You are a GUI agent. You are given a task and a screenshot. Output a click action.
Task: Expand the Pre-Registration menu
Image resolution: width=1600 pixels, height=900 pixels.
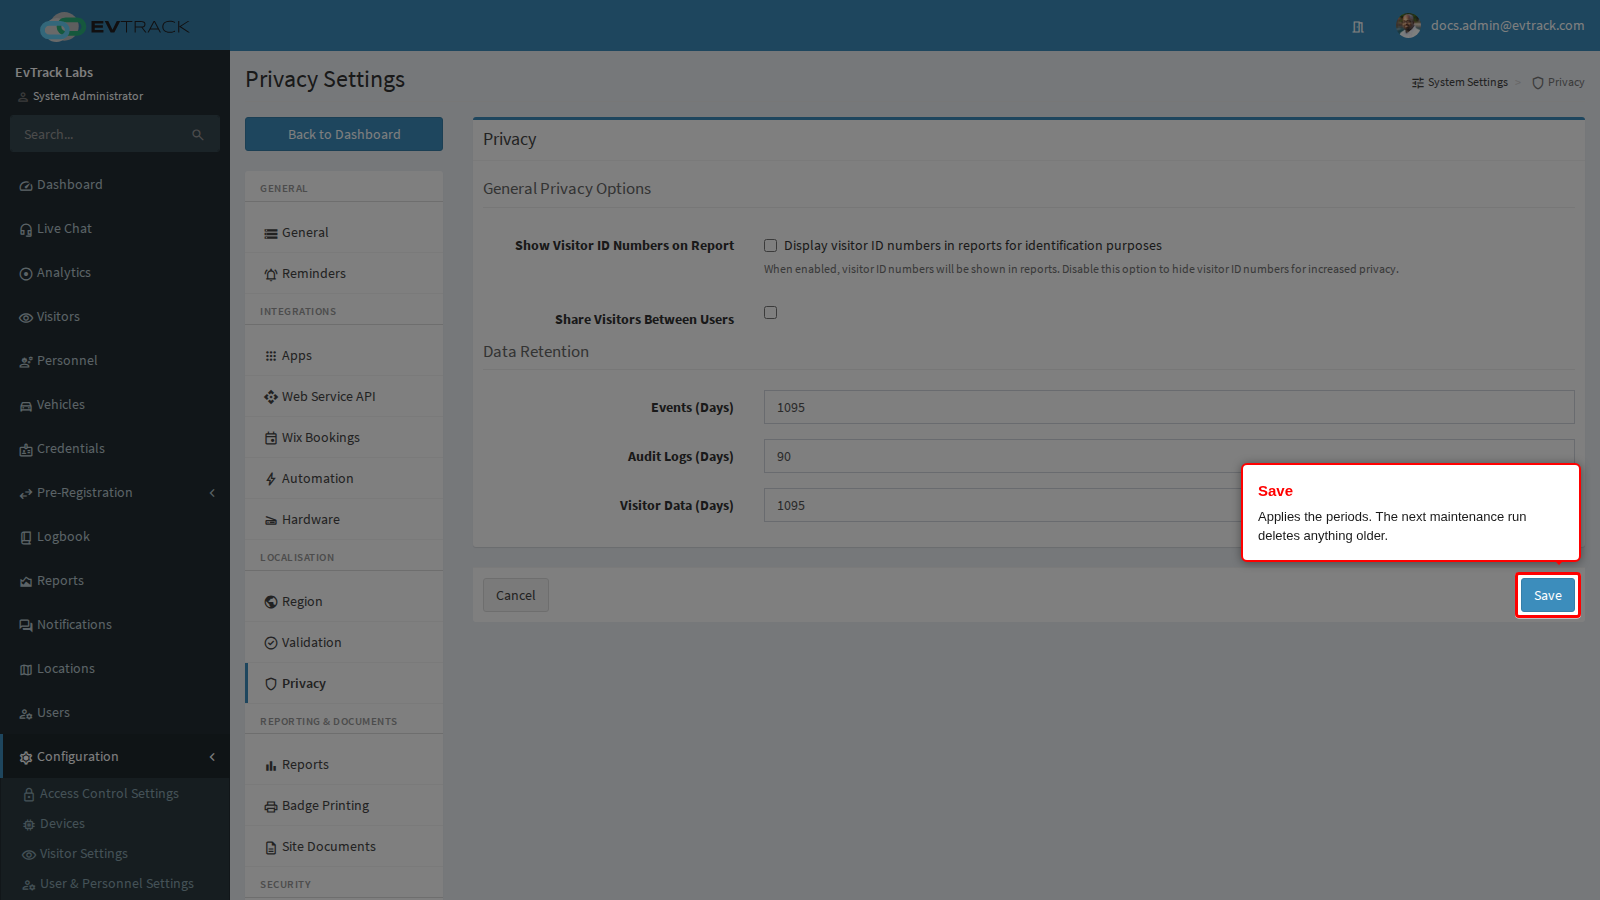(115, 493)
